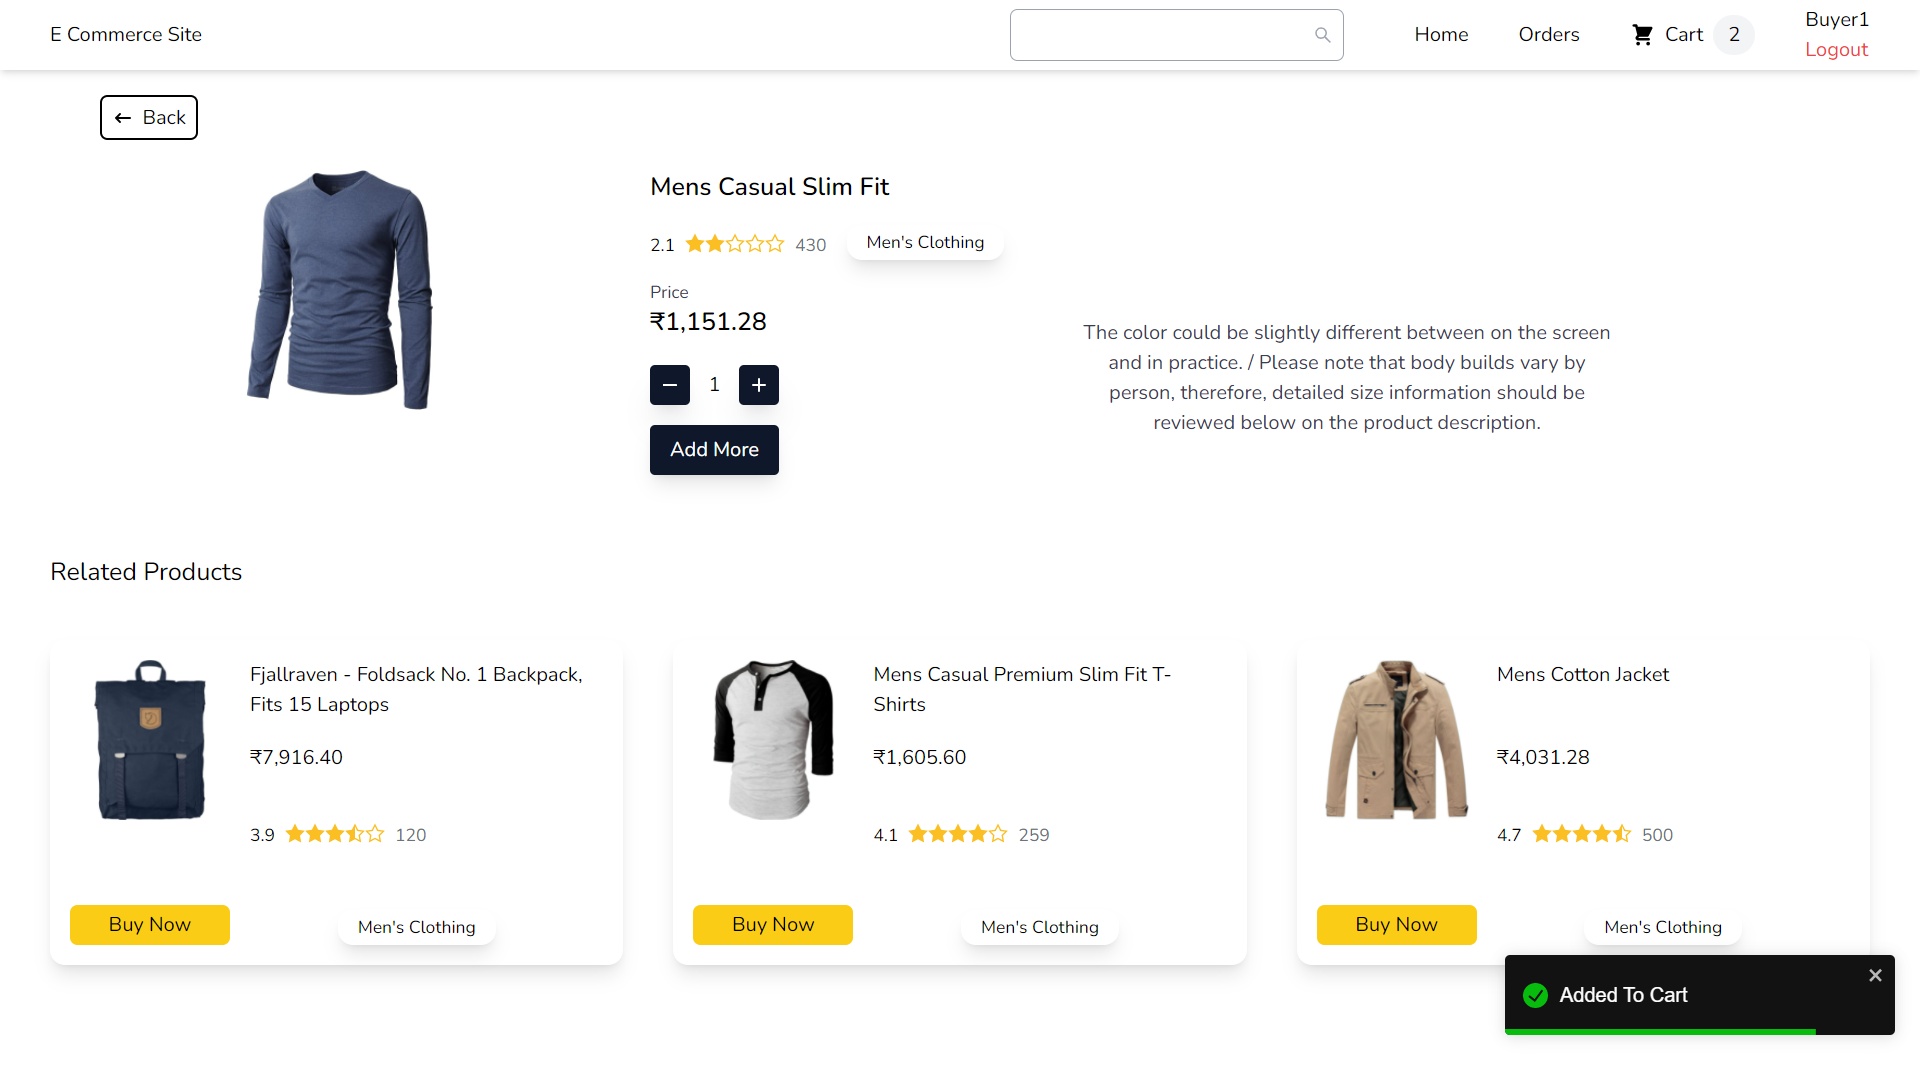The image size is (1920, 1080).
Task: Click the E Commerce Site logo text
Action: coord(126,35)
